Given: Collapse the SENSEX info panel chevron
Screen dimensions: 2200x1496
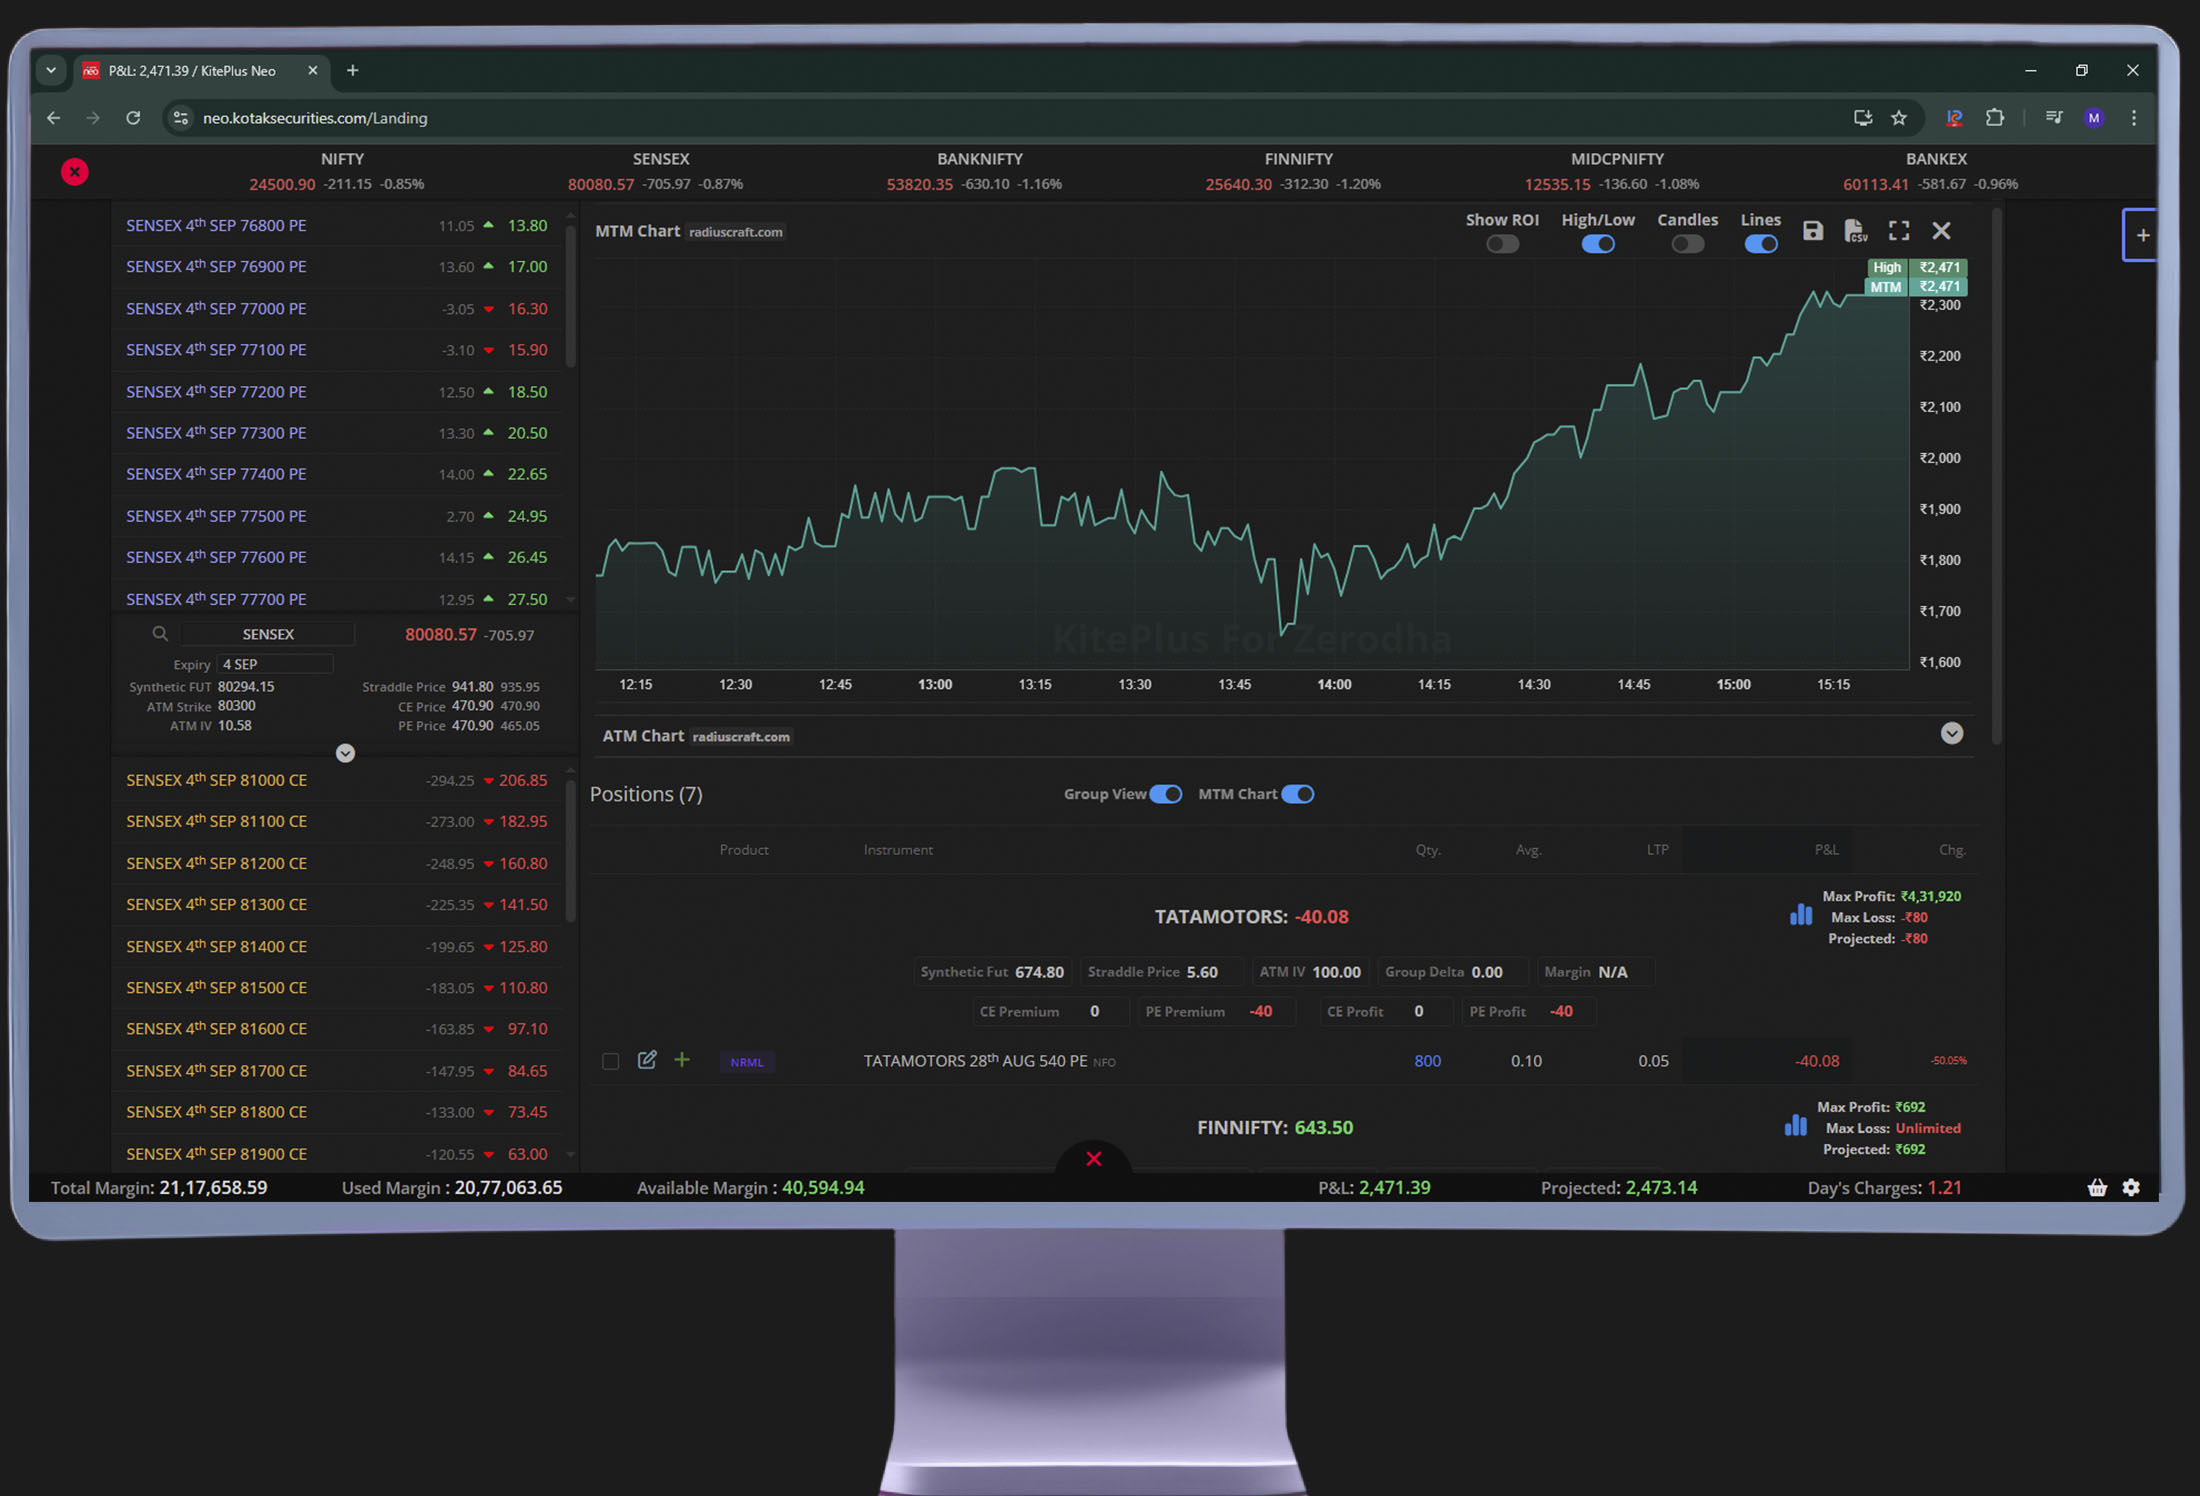Looking at the screenshot, I should [345, 753].
